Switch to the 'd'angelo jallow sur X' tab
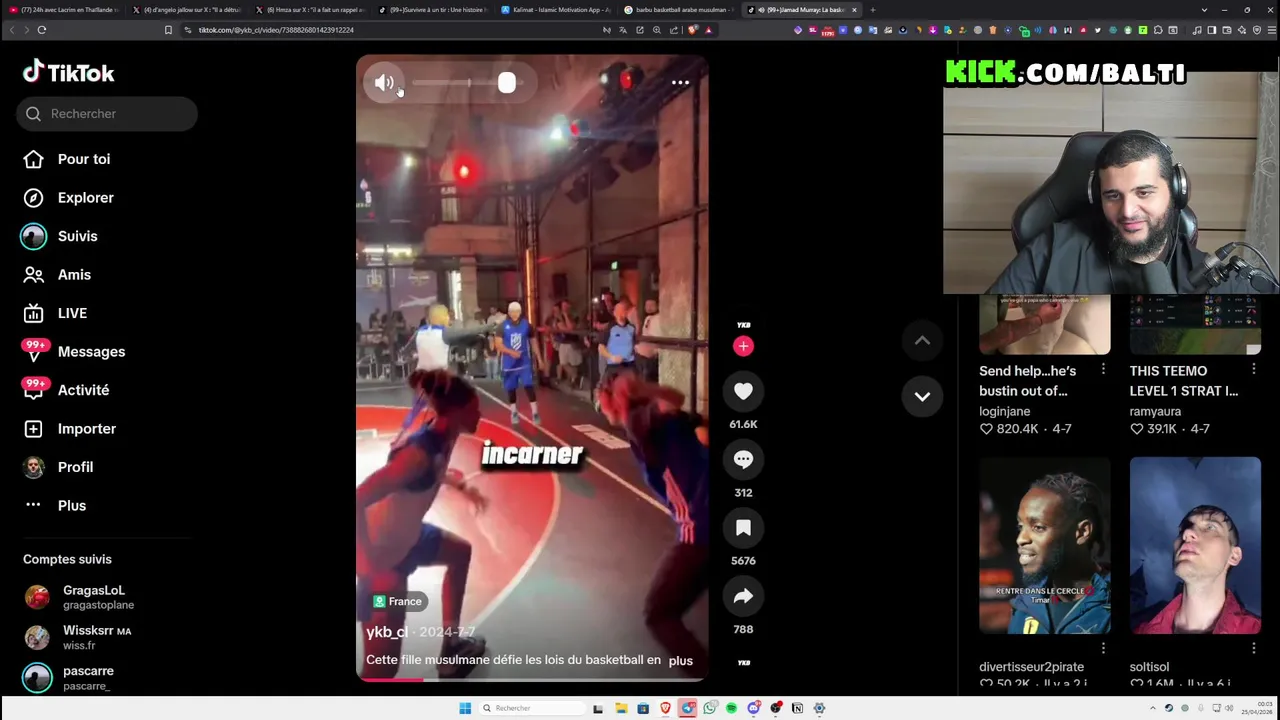1280x720 pixels. (x=187, y=10)
